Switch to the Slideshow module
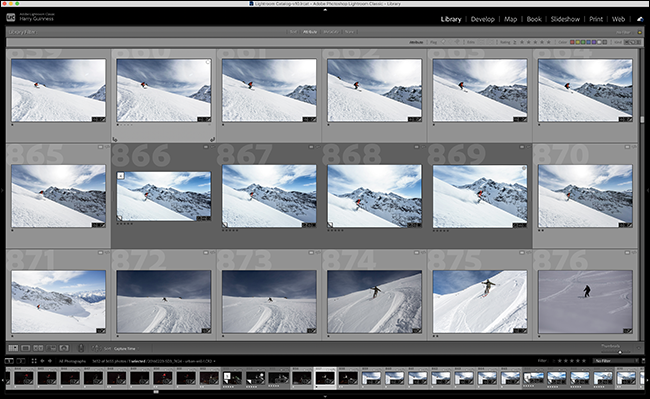The width and height of the screenshot is (650, 399). click(x=565, y=19)
